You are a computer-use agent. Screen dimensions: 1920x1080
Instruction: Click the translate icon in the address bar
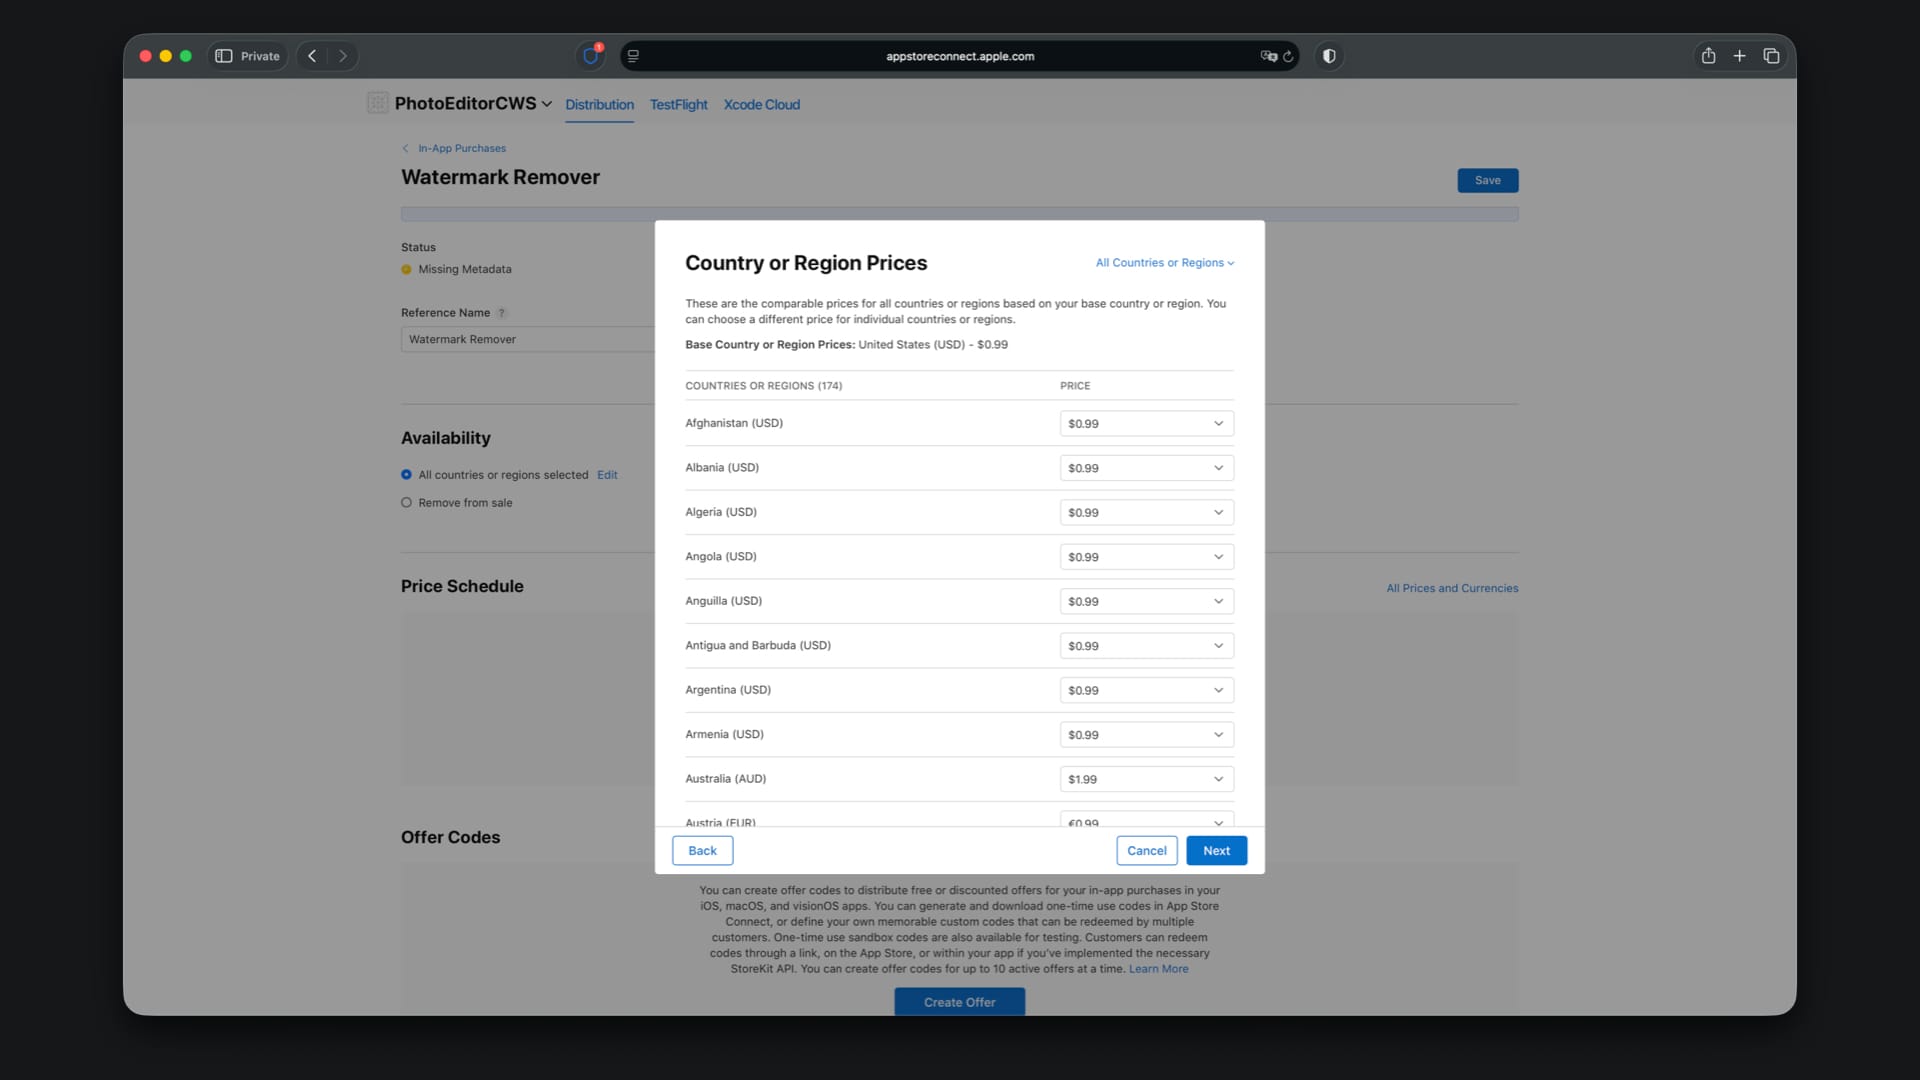tap(1268, 56)
